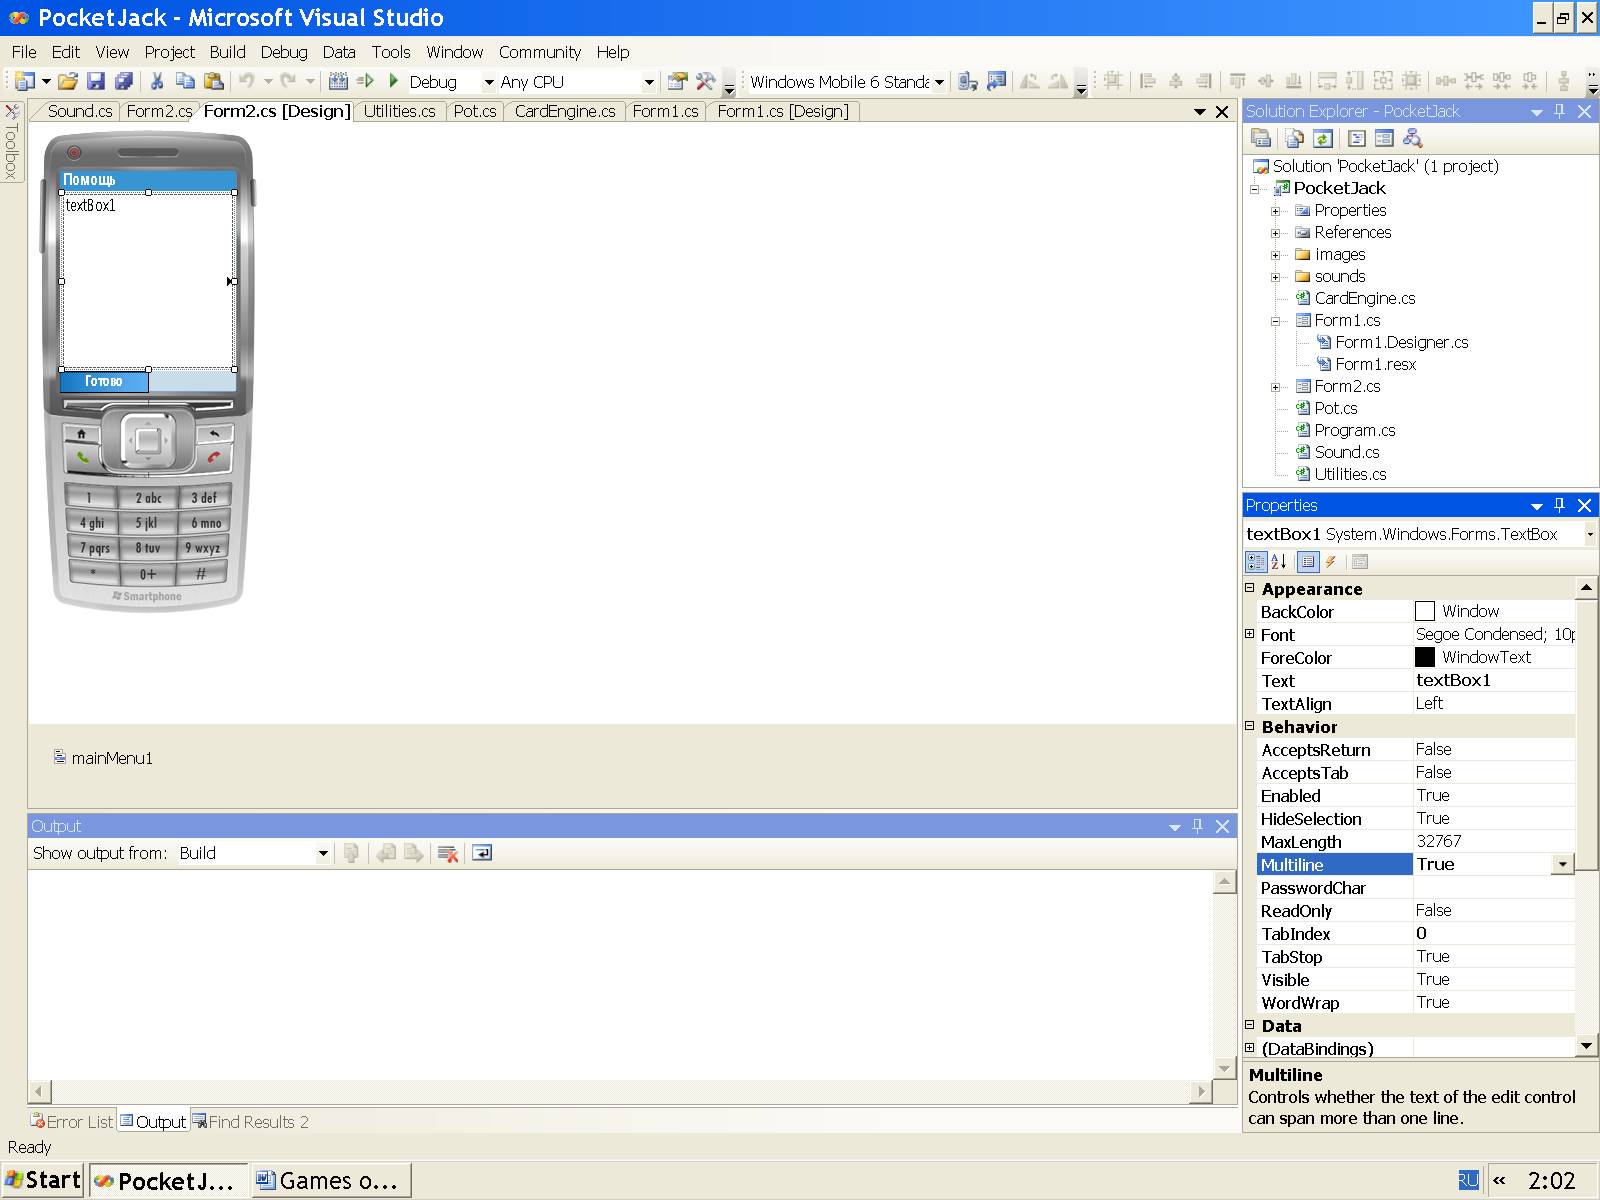Show Events lightning bolt in Properties
This screenshot has width=1600, height=1200.
pyautogui.click(x=1331, y=562)
